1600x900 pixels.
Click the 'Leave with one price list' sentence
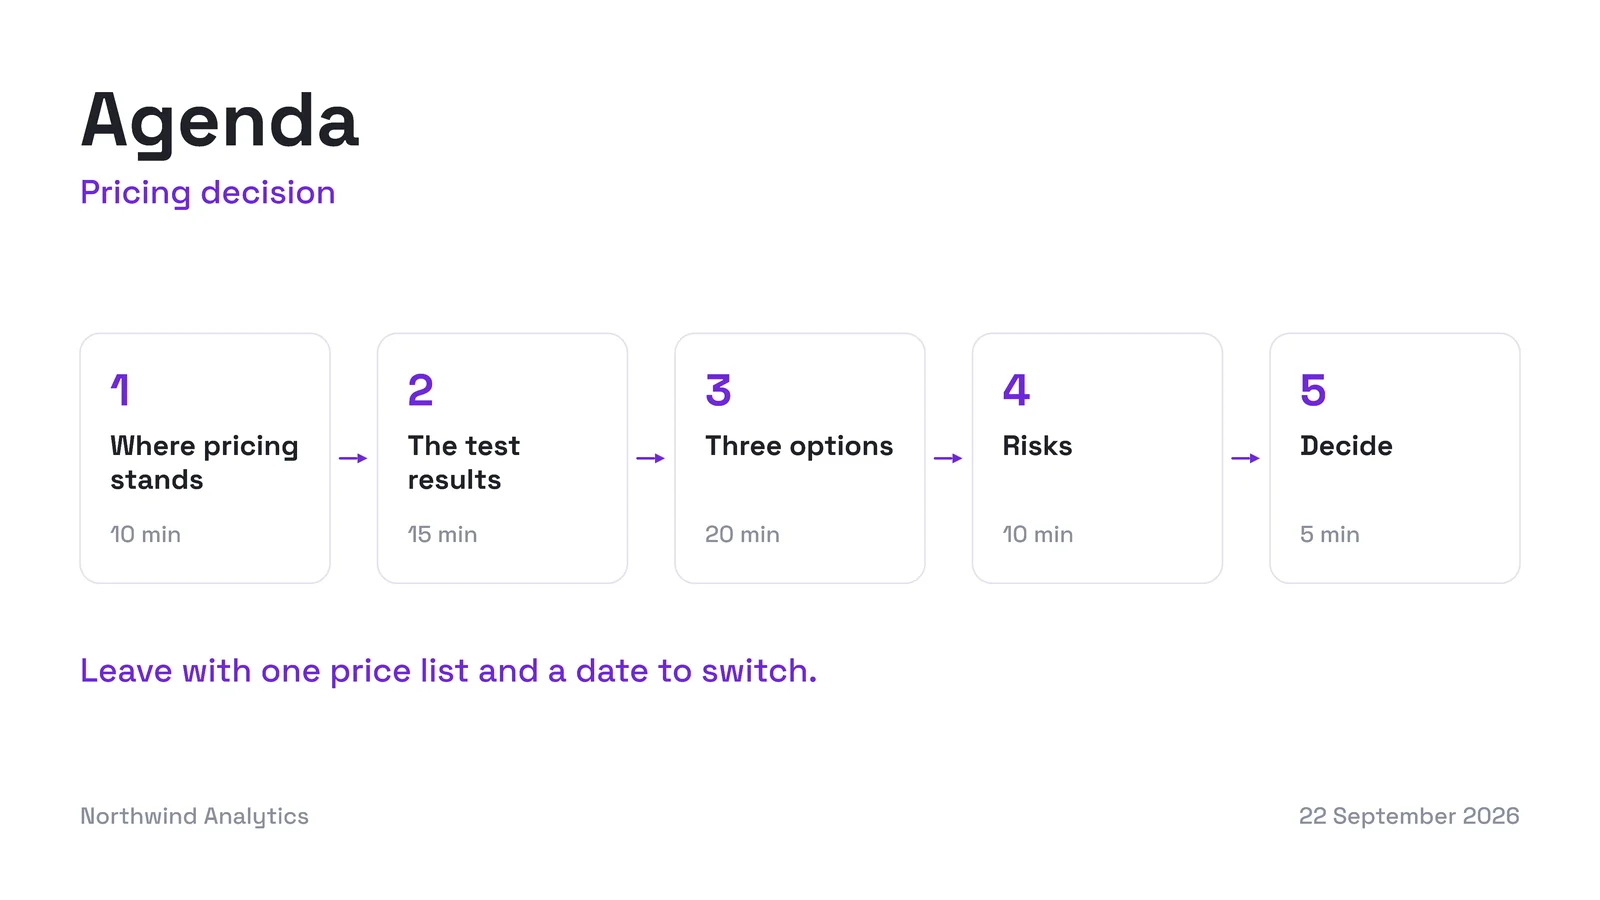coord(449,671)
